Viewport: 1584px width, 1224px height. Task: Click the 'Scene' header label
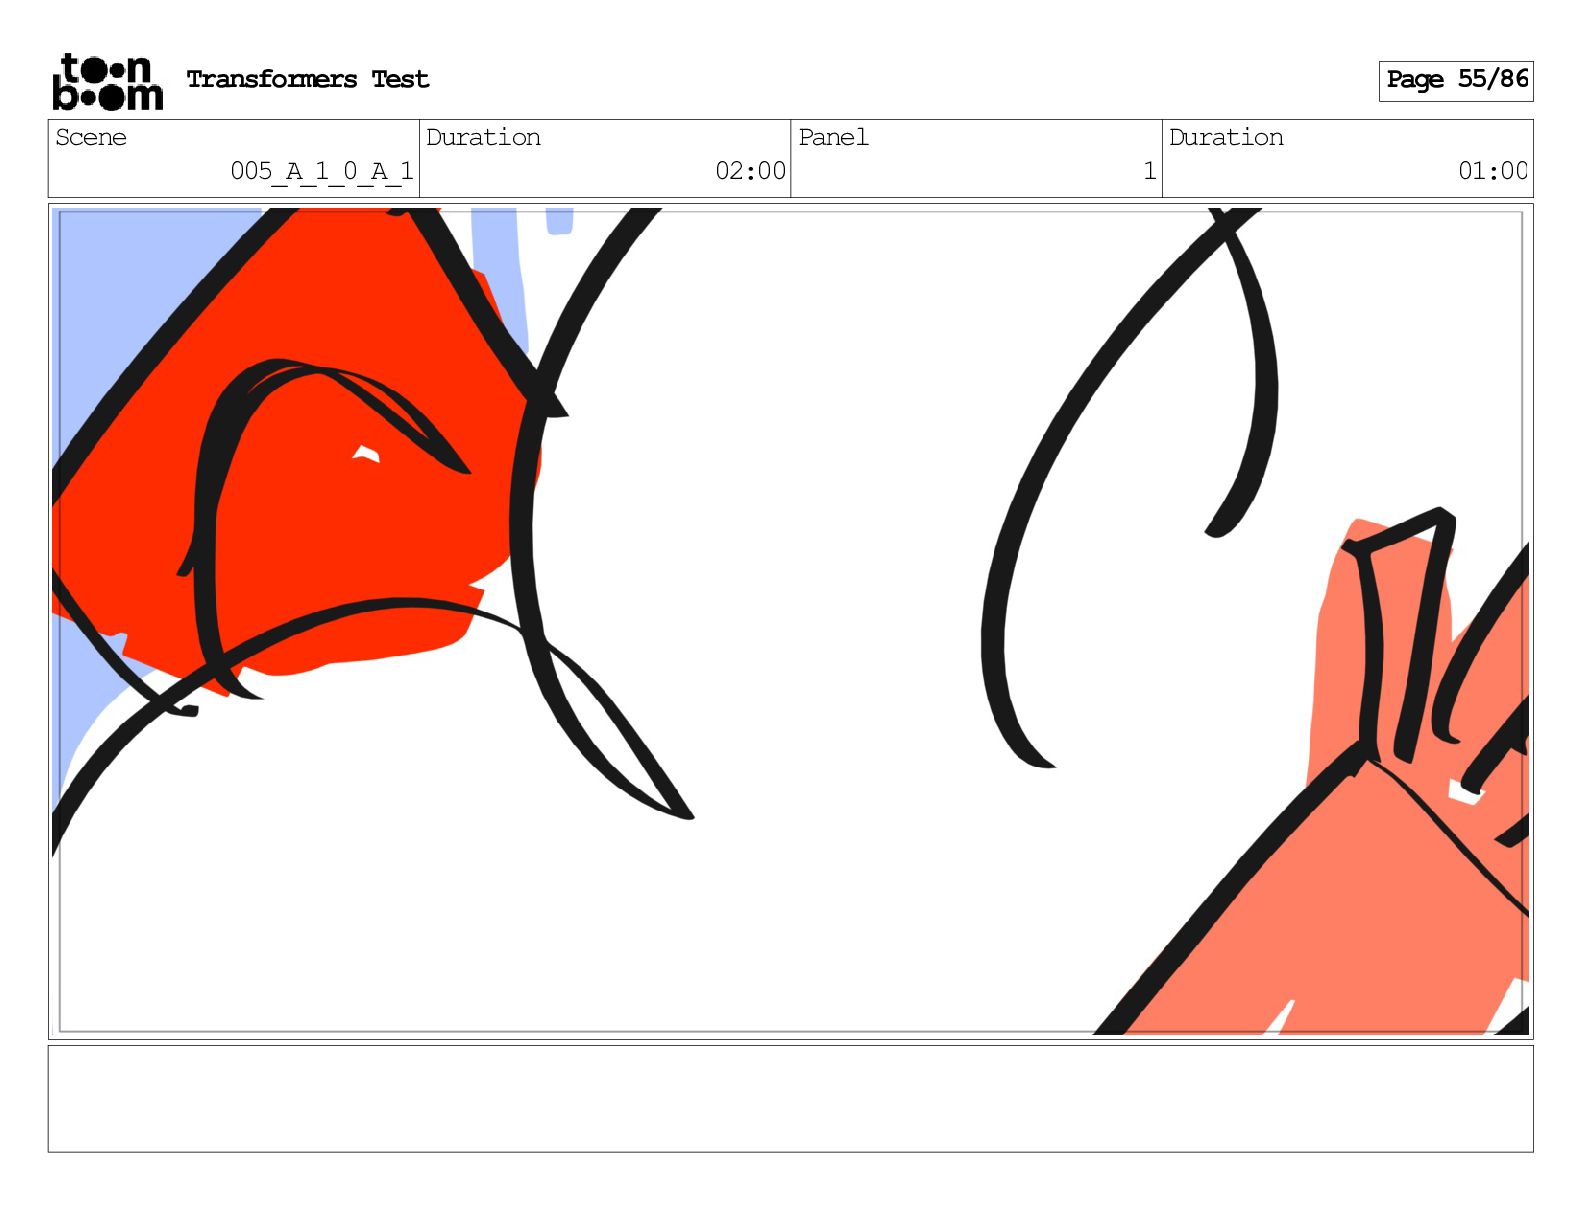coord(91,137)
